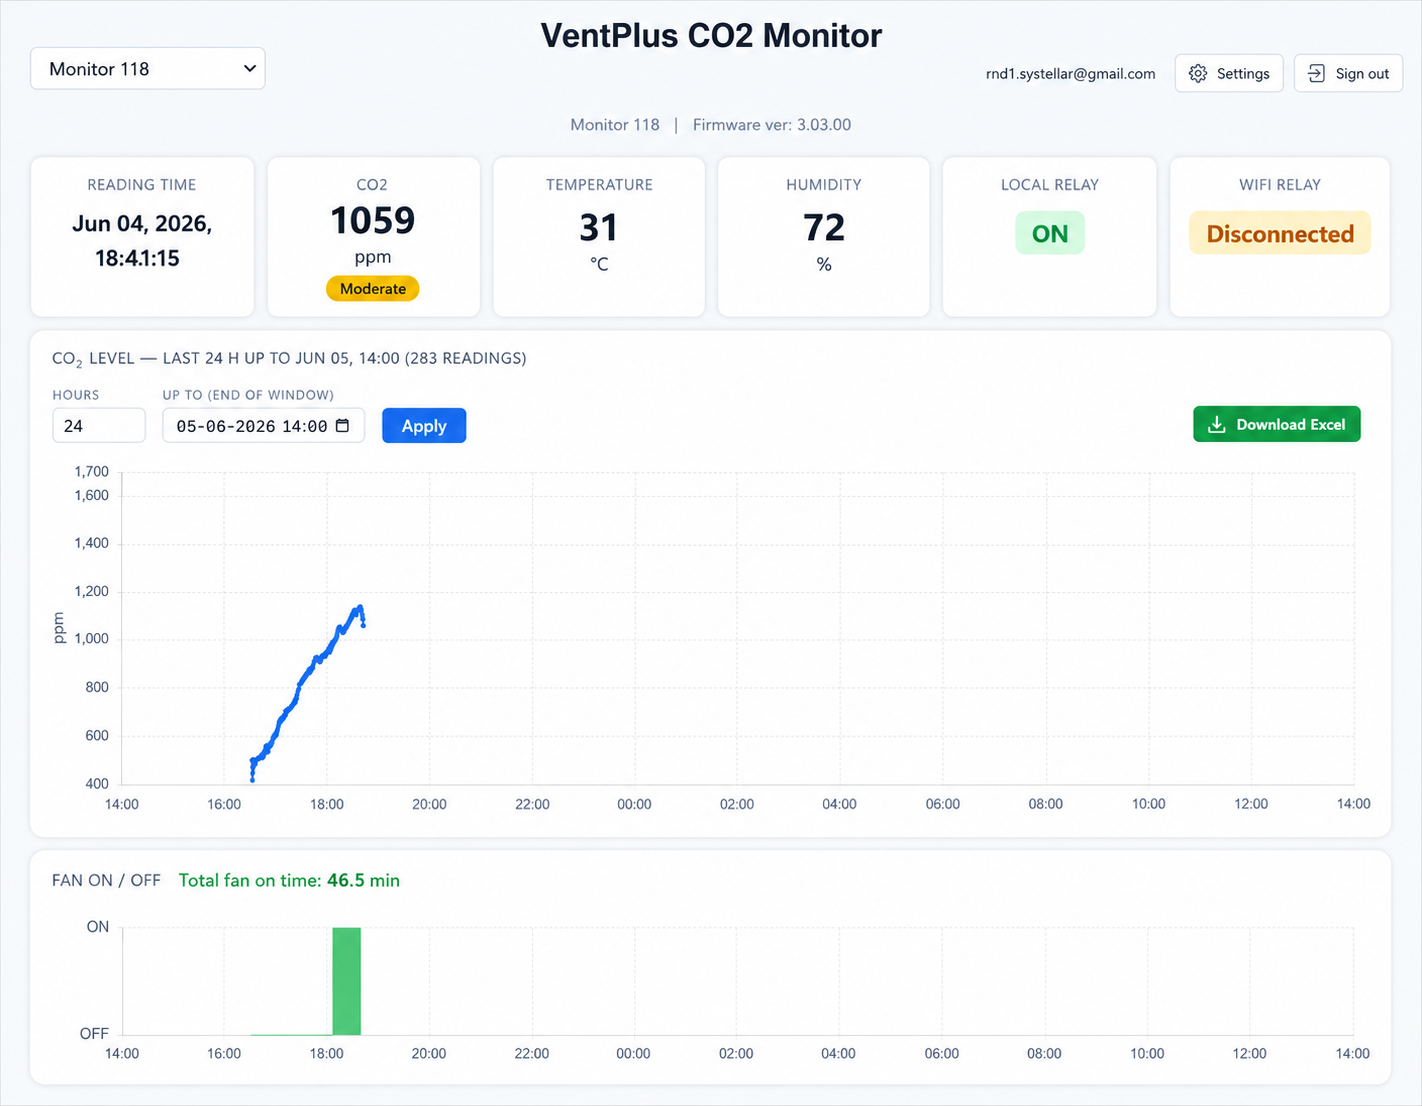Click the humidity value 72
The height and width of the screenshot is (1106, 1422).
click(824, 228)
